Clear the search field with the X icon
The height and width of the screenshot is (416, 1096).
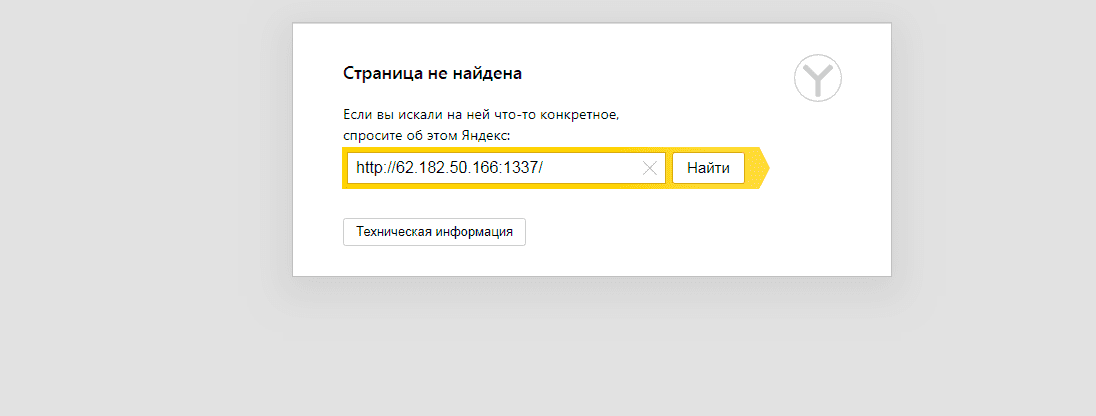(x=649, y=168)
